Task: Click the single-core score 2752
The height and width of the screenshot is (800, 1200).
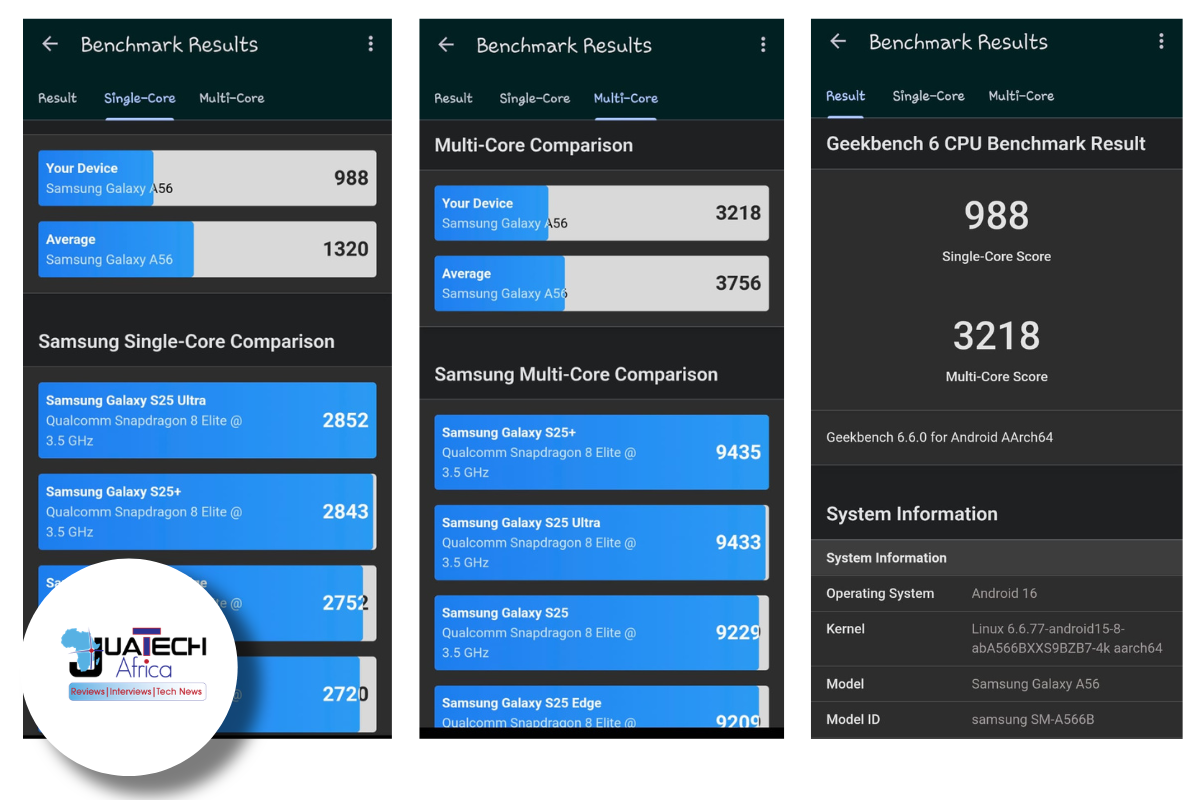Action: tap(346, 603)
